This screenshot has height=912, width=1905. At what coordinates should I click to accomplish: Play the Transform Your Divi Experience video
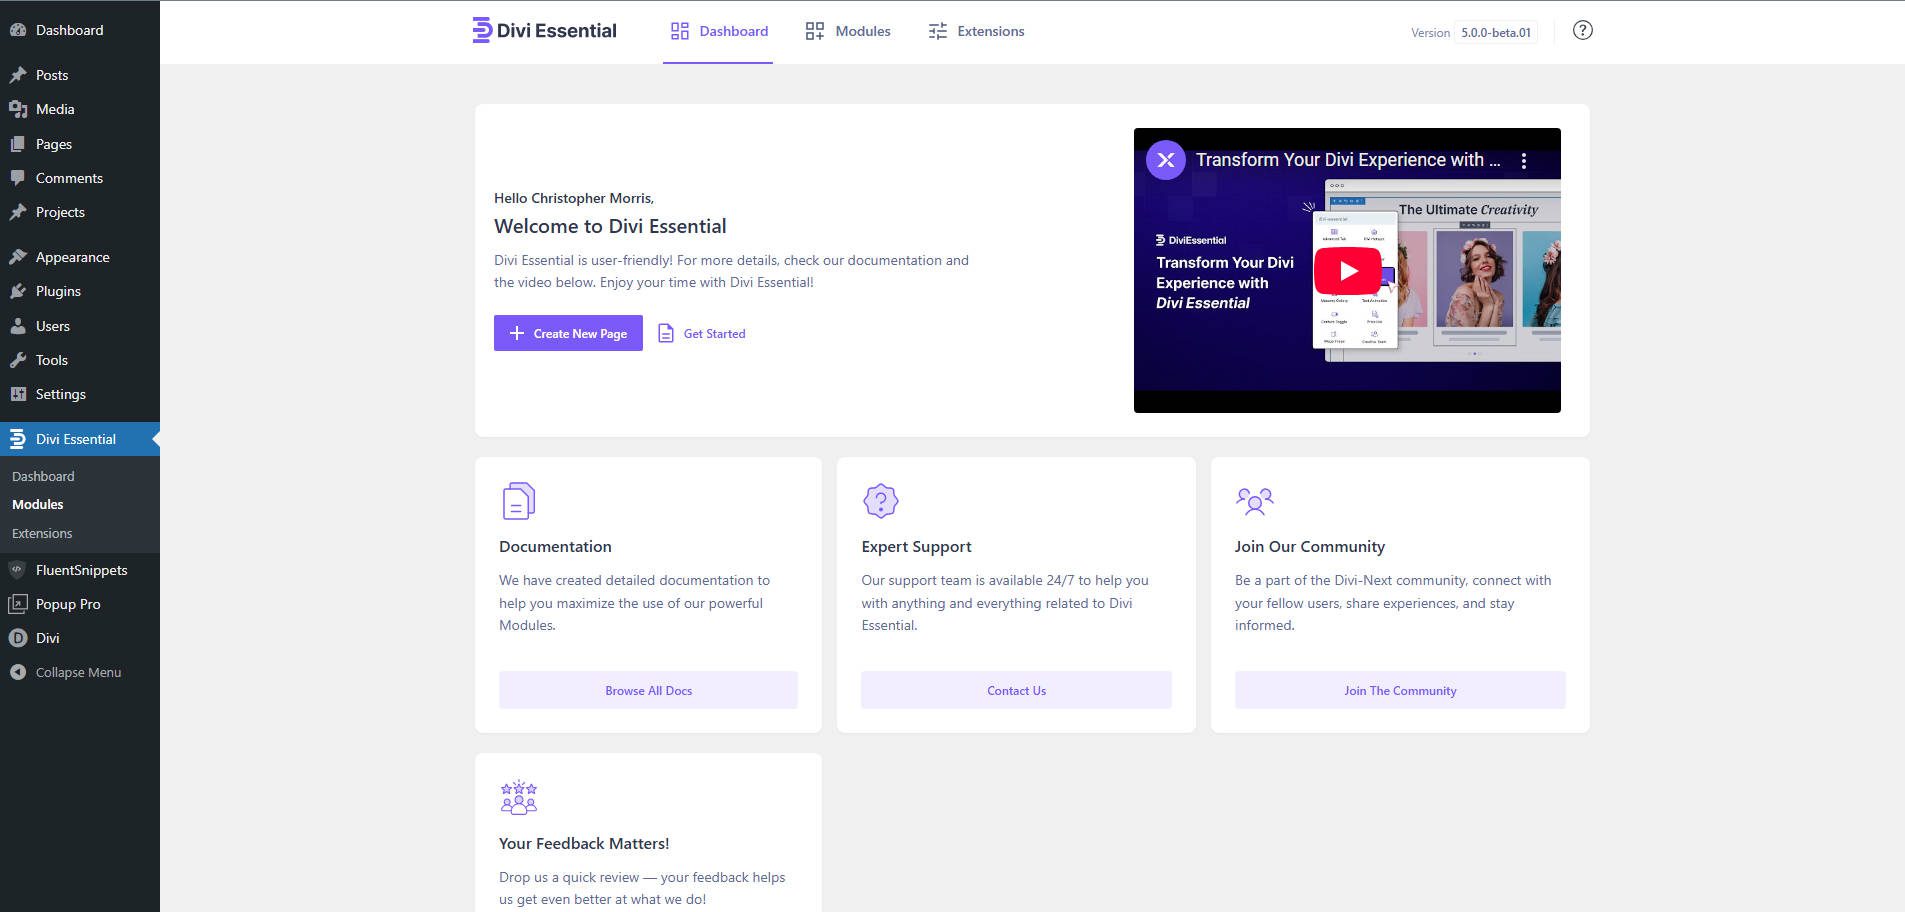pos(1347,269)
